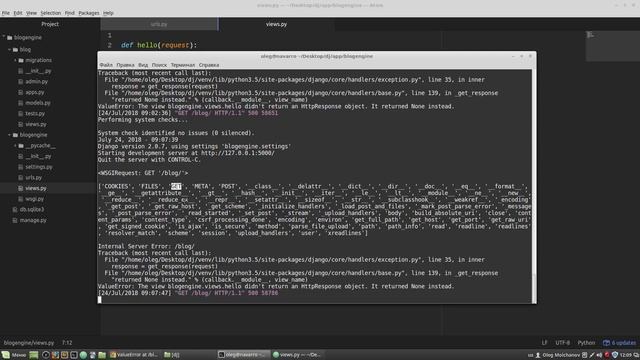Image resolution: width=640 pixels, height=360 pixels.
Task: Click blogengine/views.py path in status bar
Action: [29, 343]
